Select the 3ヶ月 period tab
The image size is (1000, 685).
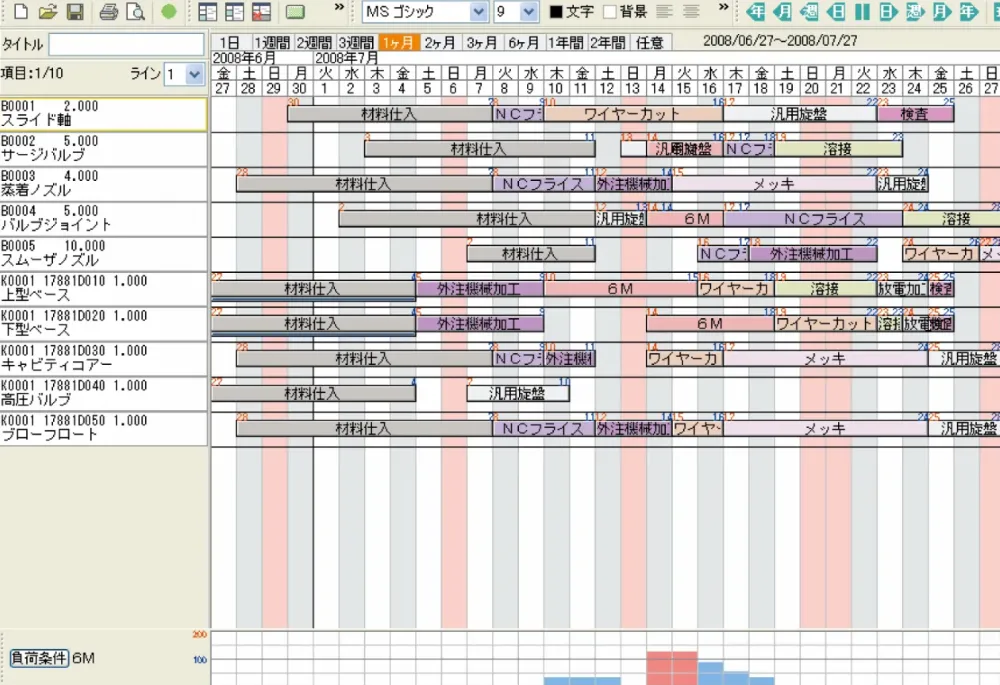tap(482, 43)
